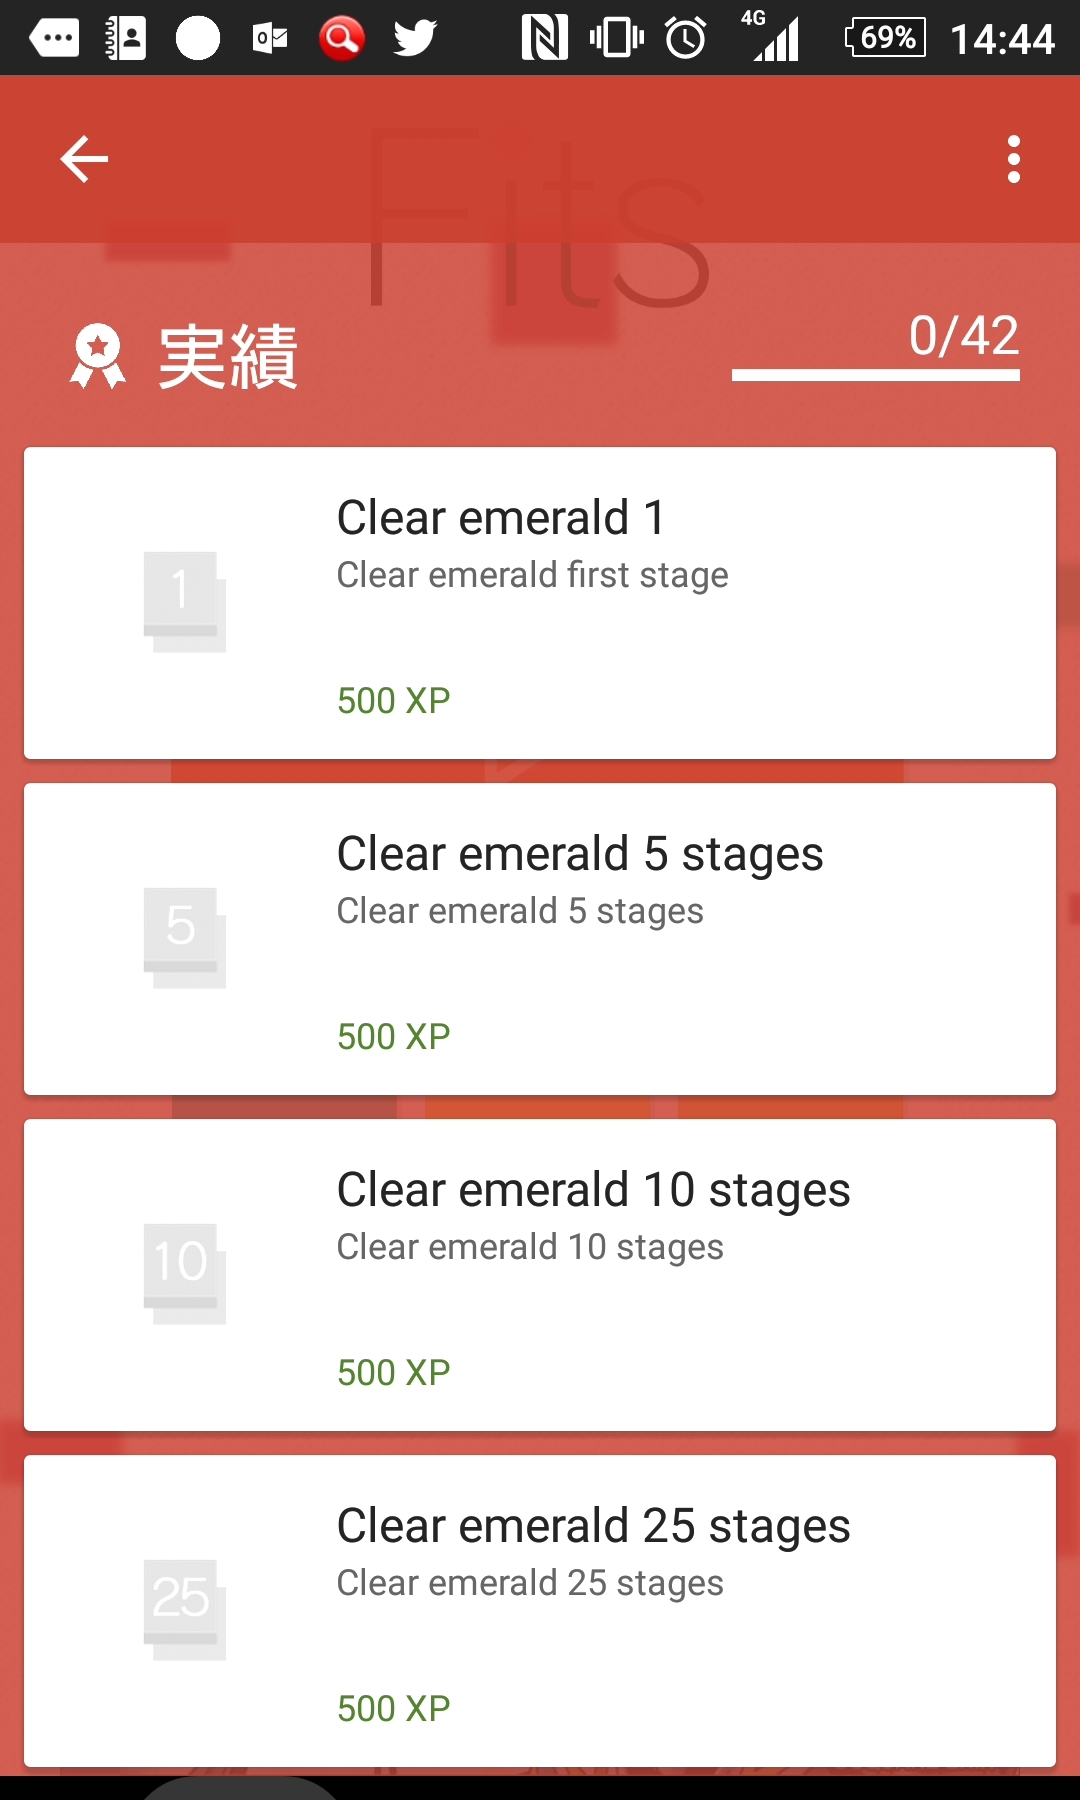Tap the 実績 achievements heading
This screenshot has width=1080, height=1800.
pos(228,357)
